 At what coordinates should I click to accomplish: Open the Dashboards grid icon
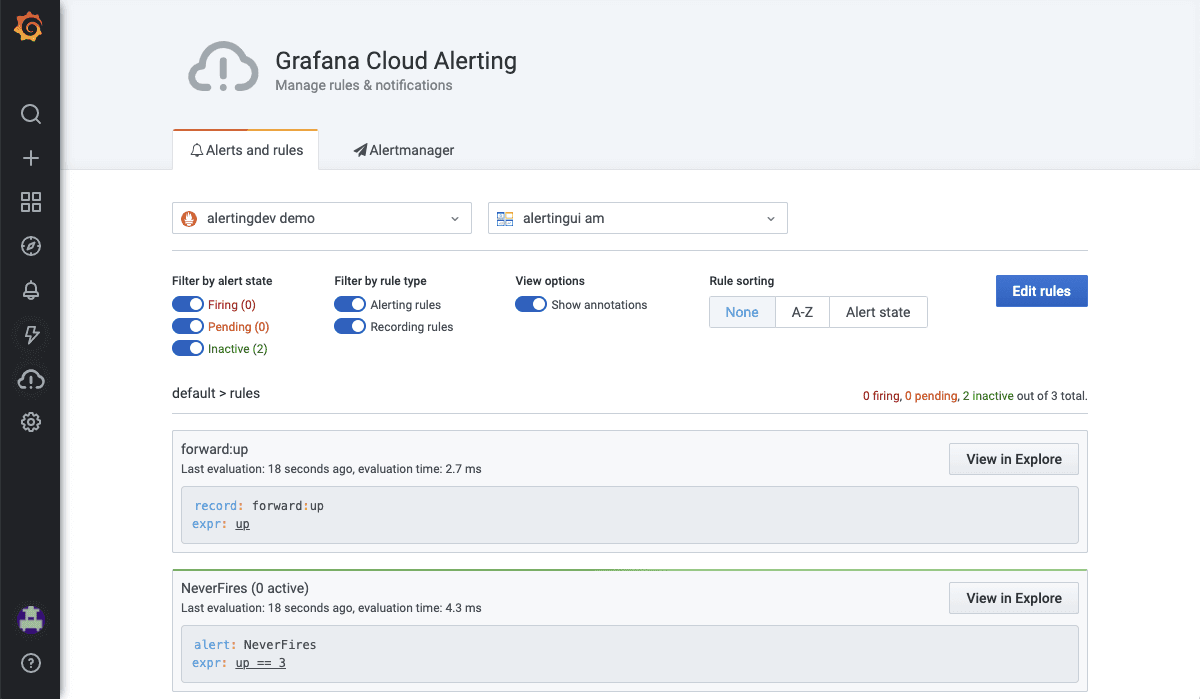click(31, 202)
